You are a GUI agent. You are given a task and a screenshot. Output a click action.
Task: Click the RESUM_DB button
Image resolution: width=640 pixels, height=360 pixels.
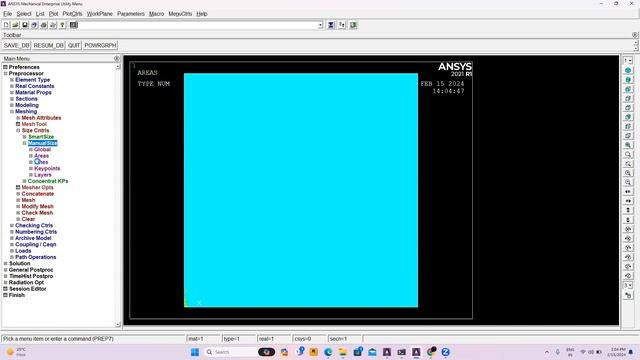point(49,45)
